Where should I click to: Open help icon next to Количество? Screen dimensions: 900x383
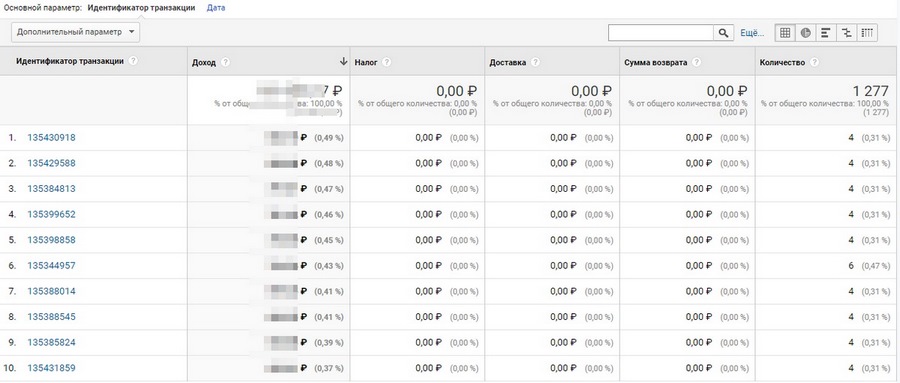[x=814, y=62]
